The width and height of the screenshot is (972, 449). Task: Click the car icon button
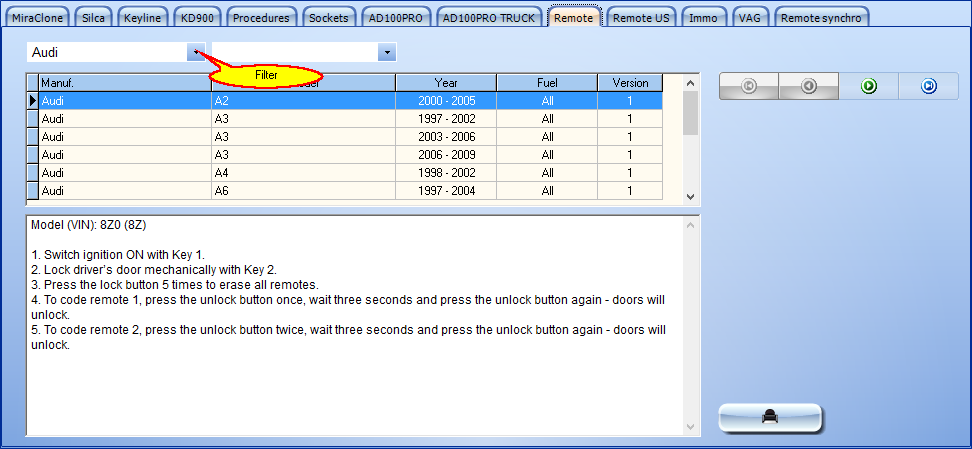pyautogui.click(x=770, y=417)
